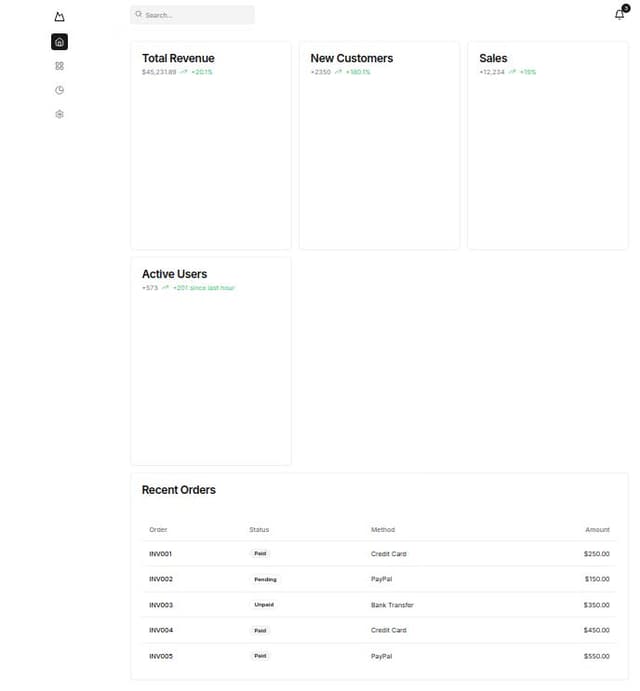This screenshot has width=640, height=691.
Task: Click the Bank Transfer method
Action: point(392,605)
